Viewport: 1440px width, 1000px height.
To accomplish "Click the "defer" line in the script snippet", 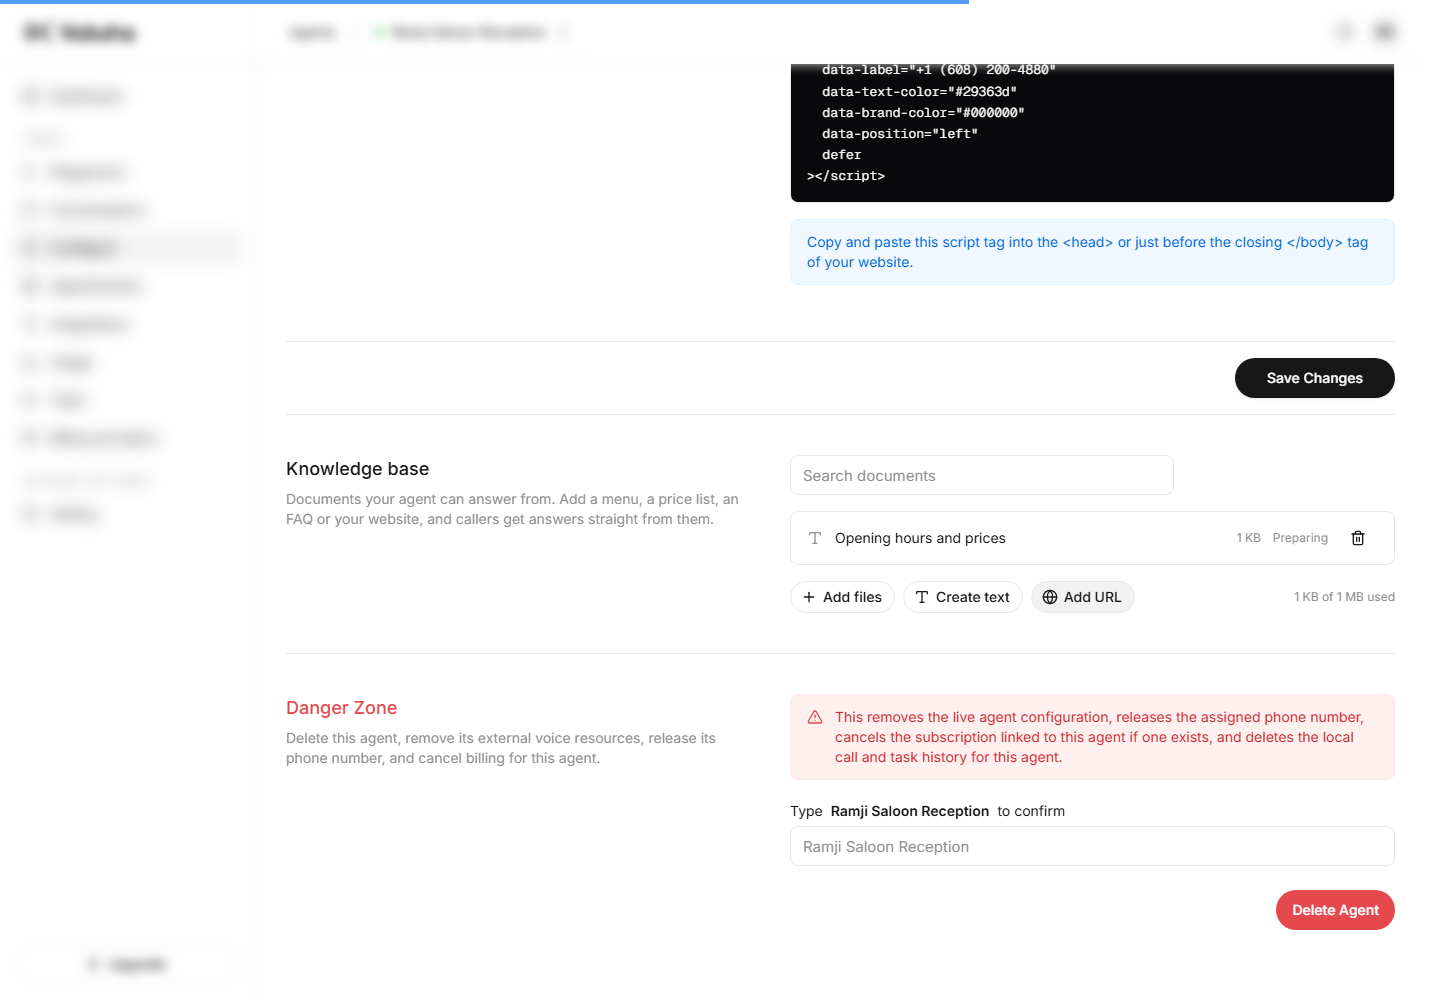I will 841,155.
